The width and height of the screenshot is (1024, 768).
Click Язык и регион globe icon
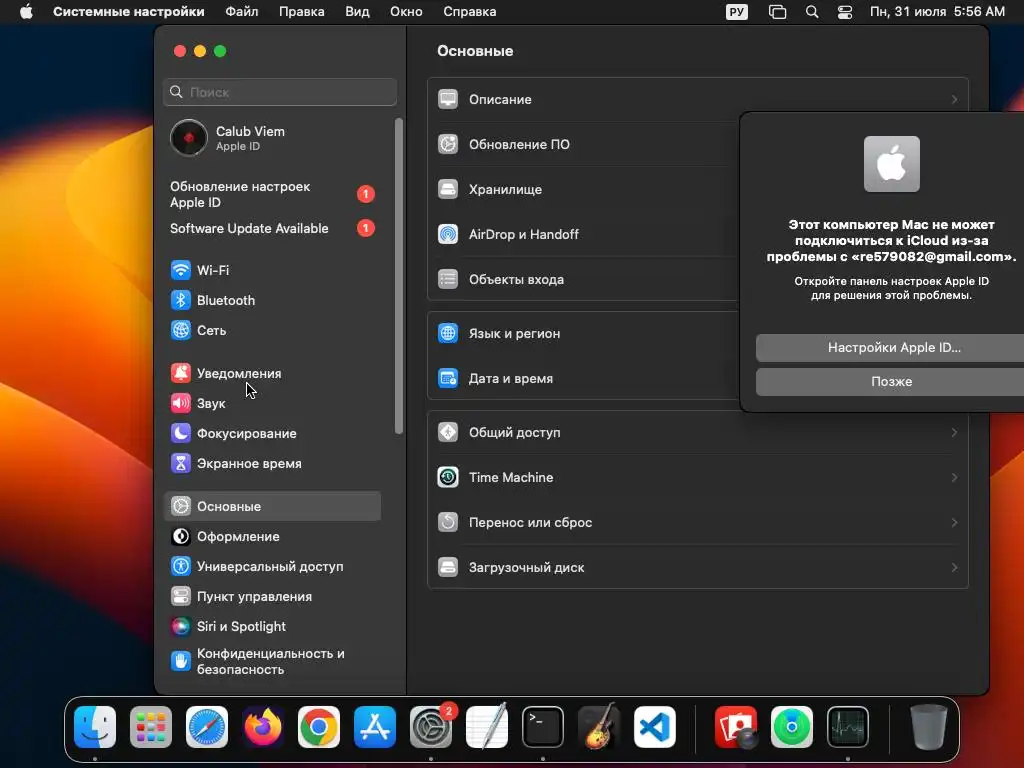click(448, 333)
